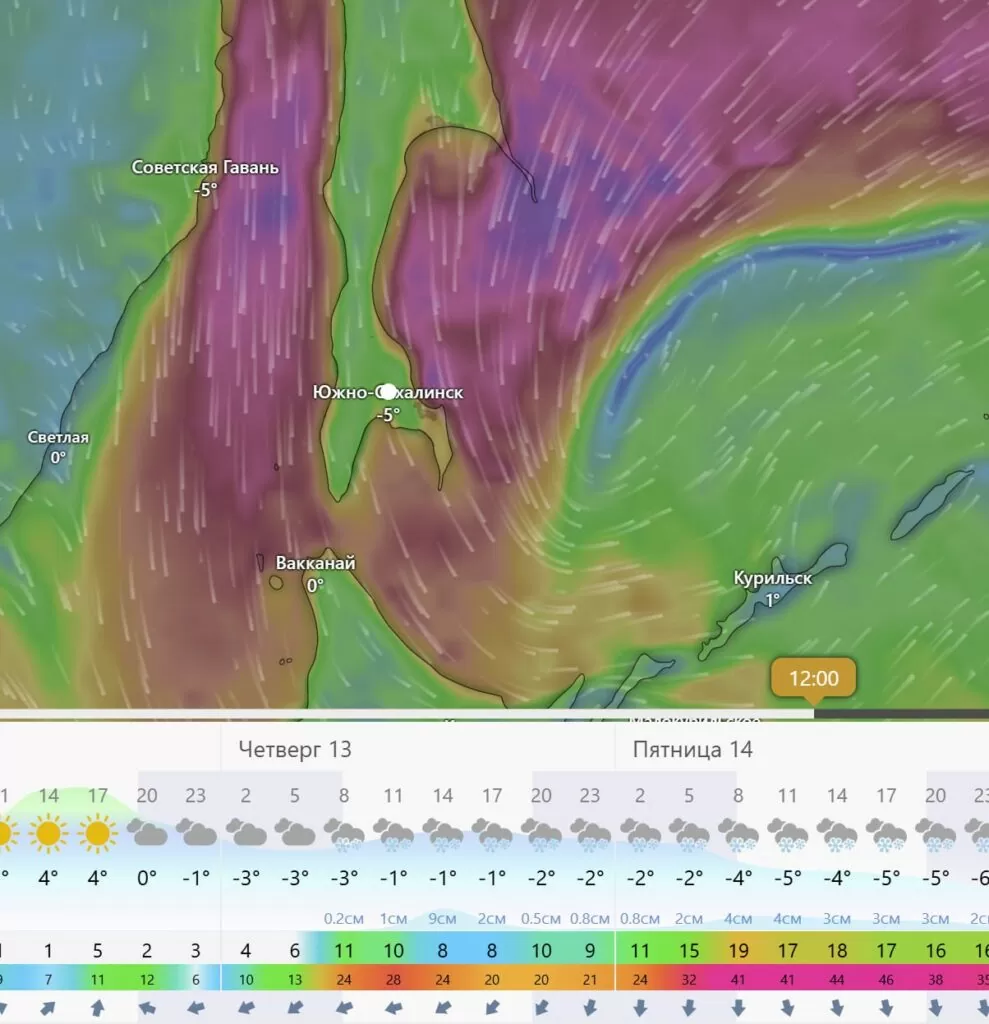Click the cloud icon at Wednesday hour 20

147,833
